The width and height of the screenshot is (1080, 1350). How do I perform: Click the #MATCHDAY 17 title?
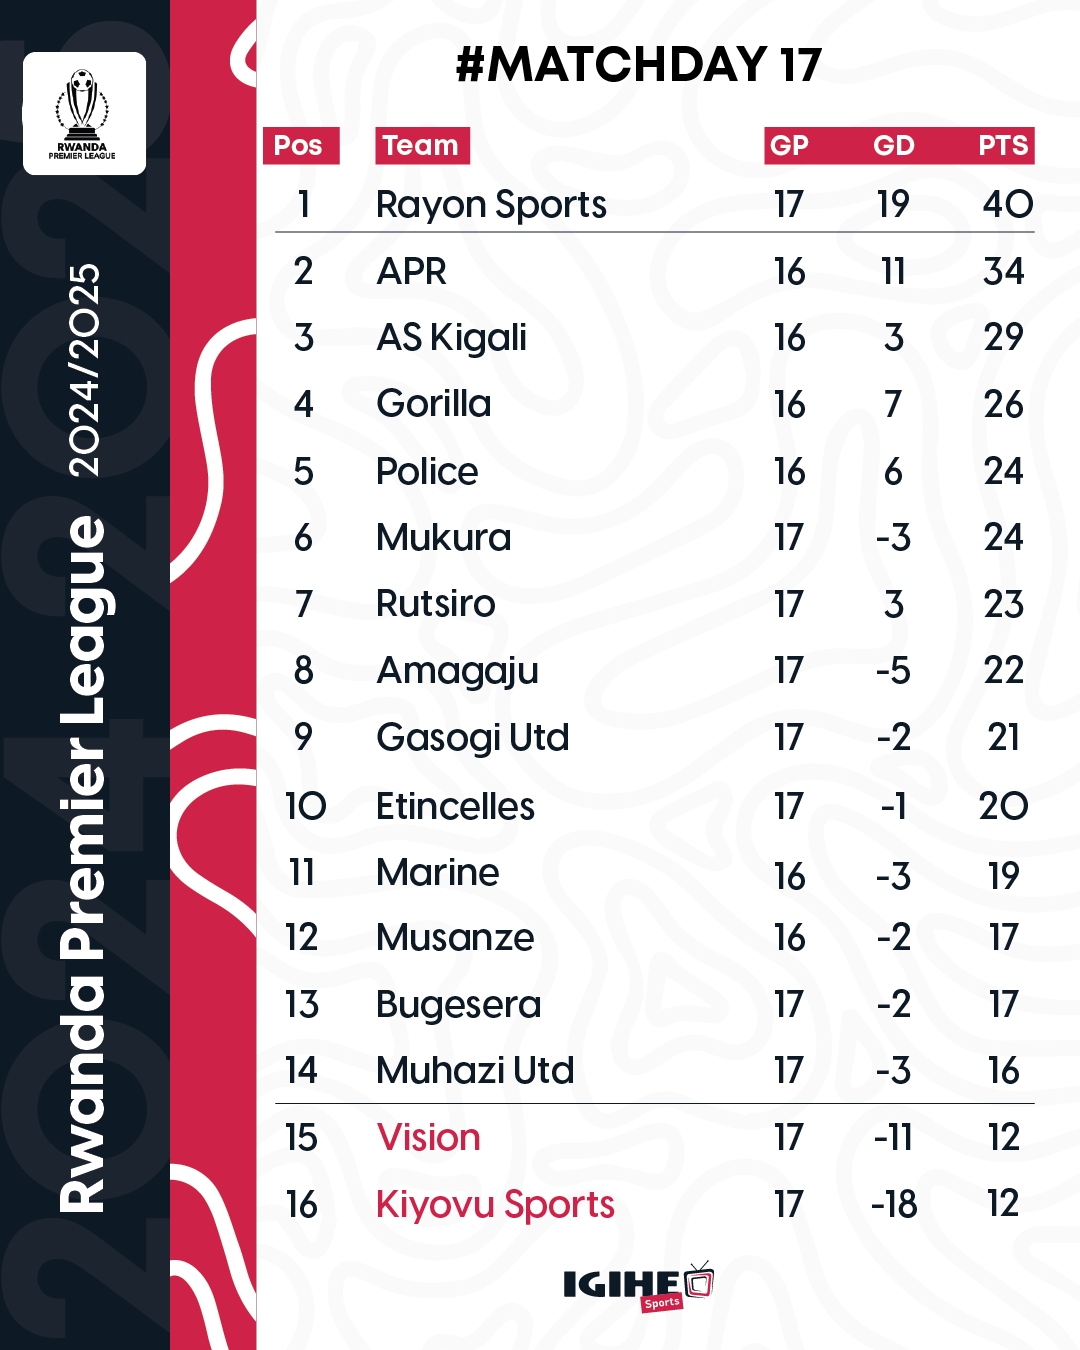638,65
